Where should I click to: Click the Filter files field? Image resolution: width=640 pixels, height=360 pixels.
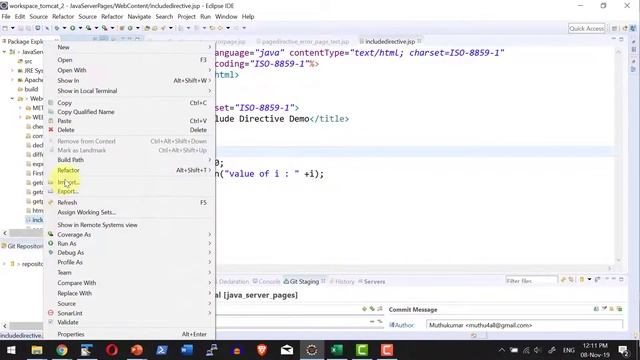point(531,281)
